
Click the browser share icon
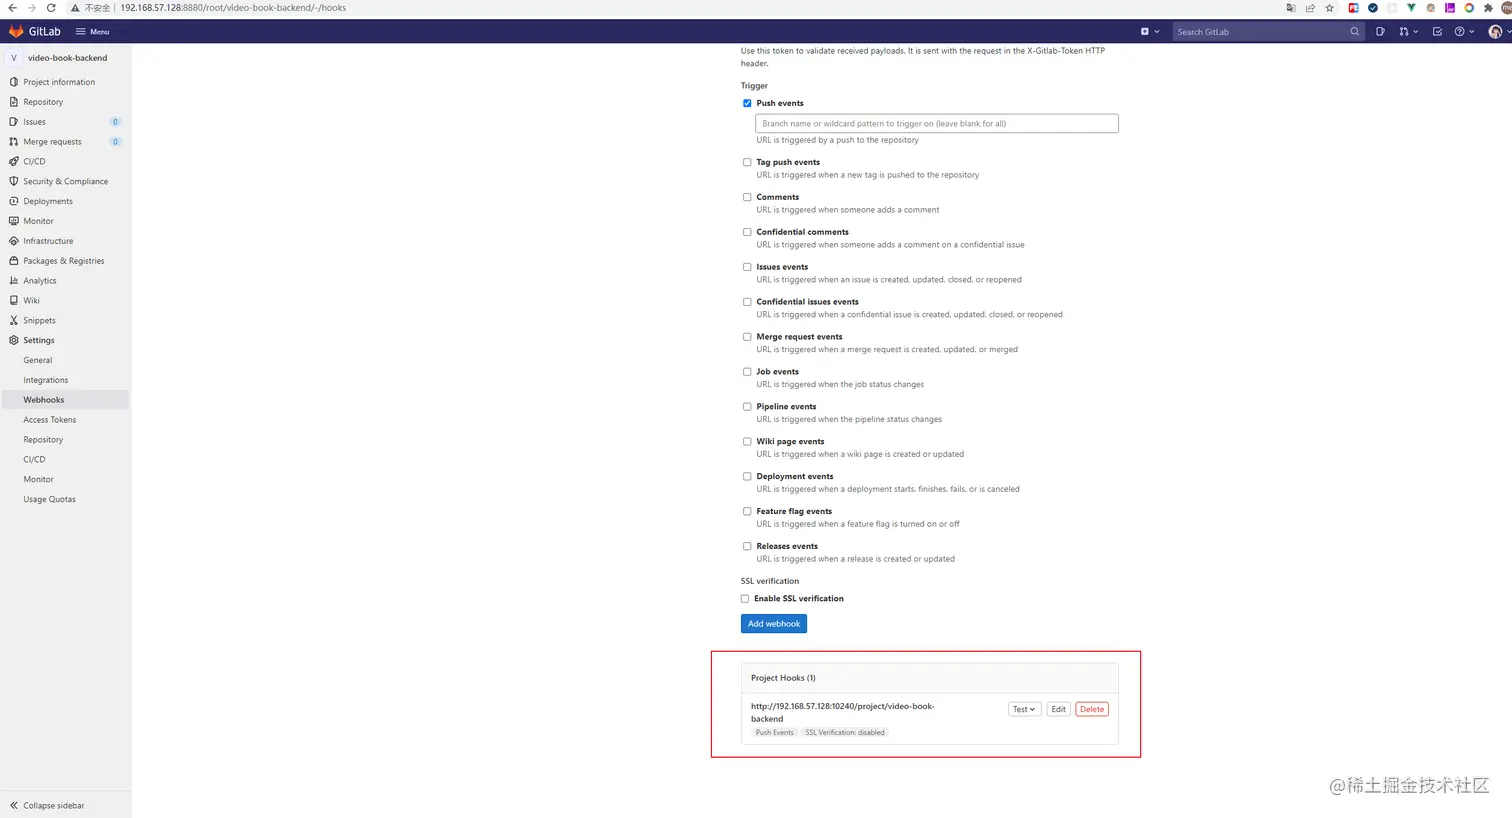pyautogui.click(x=1310, y=7)
